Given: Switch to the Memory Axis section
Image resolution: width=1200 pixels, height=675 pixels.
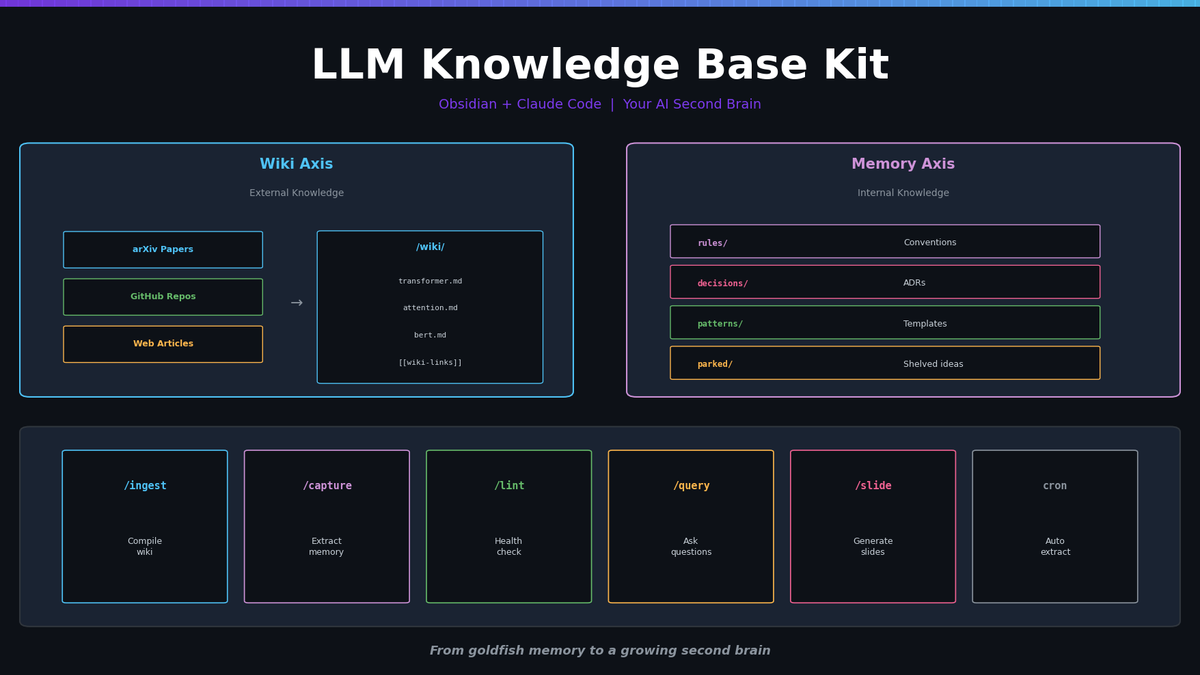Looking at the screenshot, I should (903, 163).
